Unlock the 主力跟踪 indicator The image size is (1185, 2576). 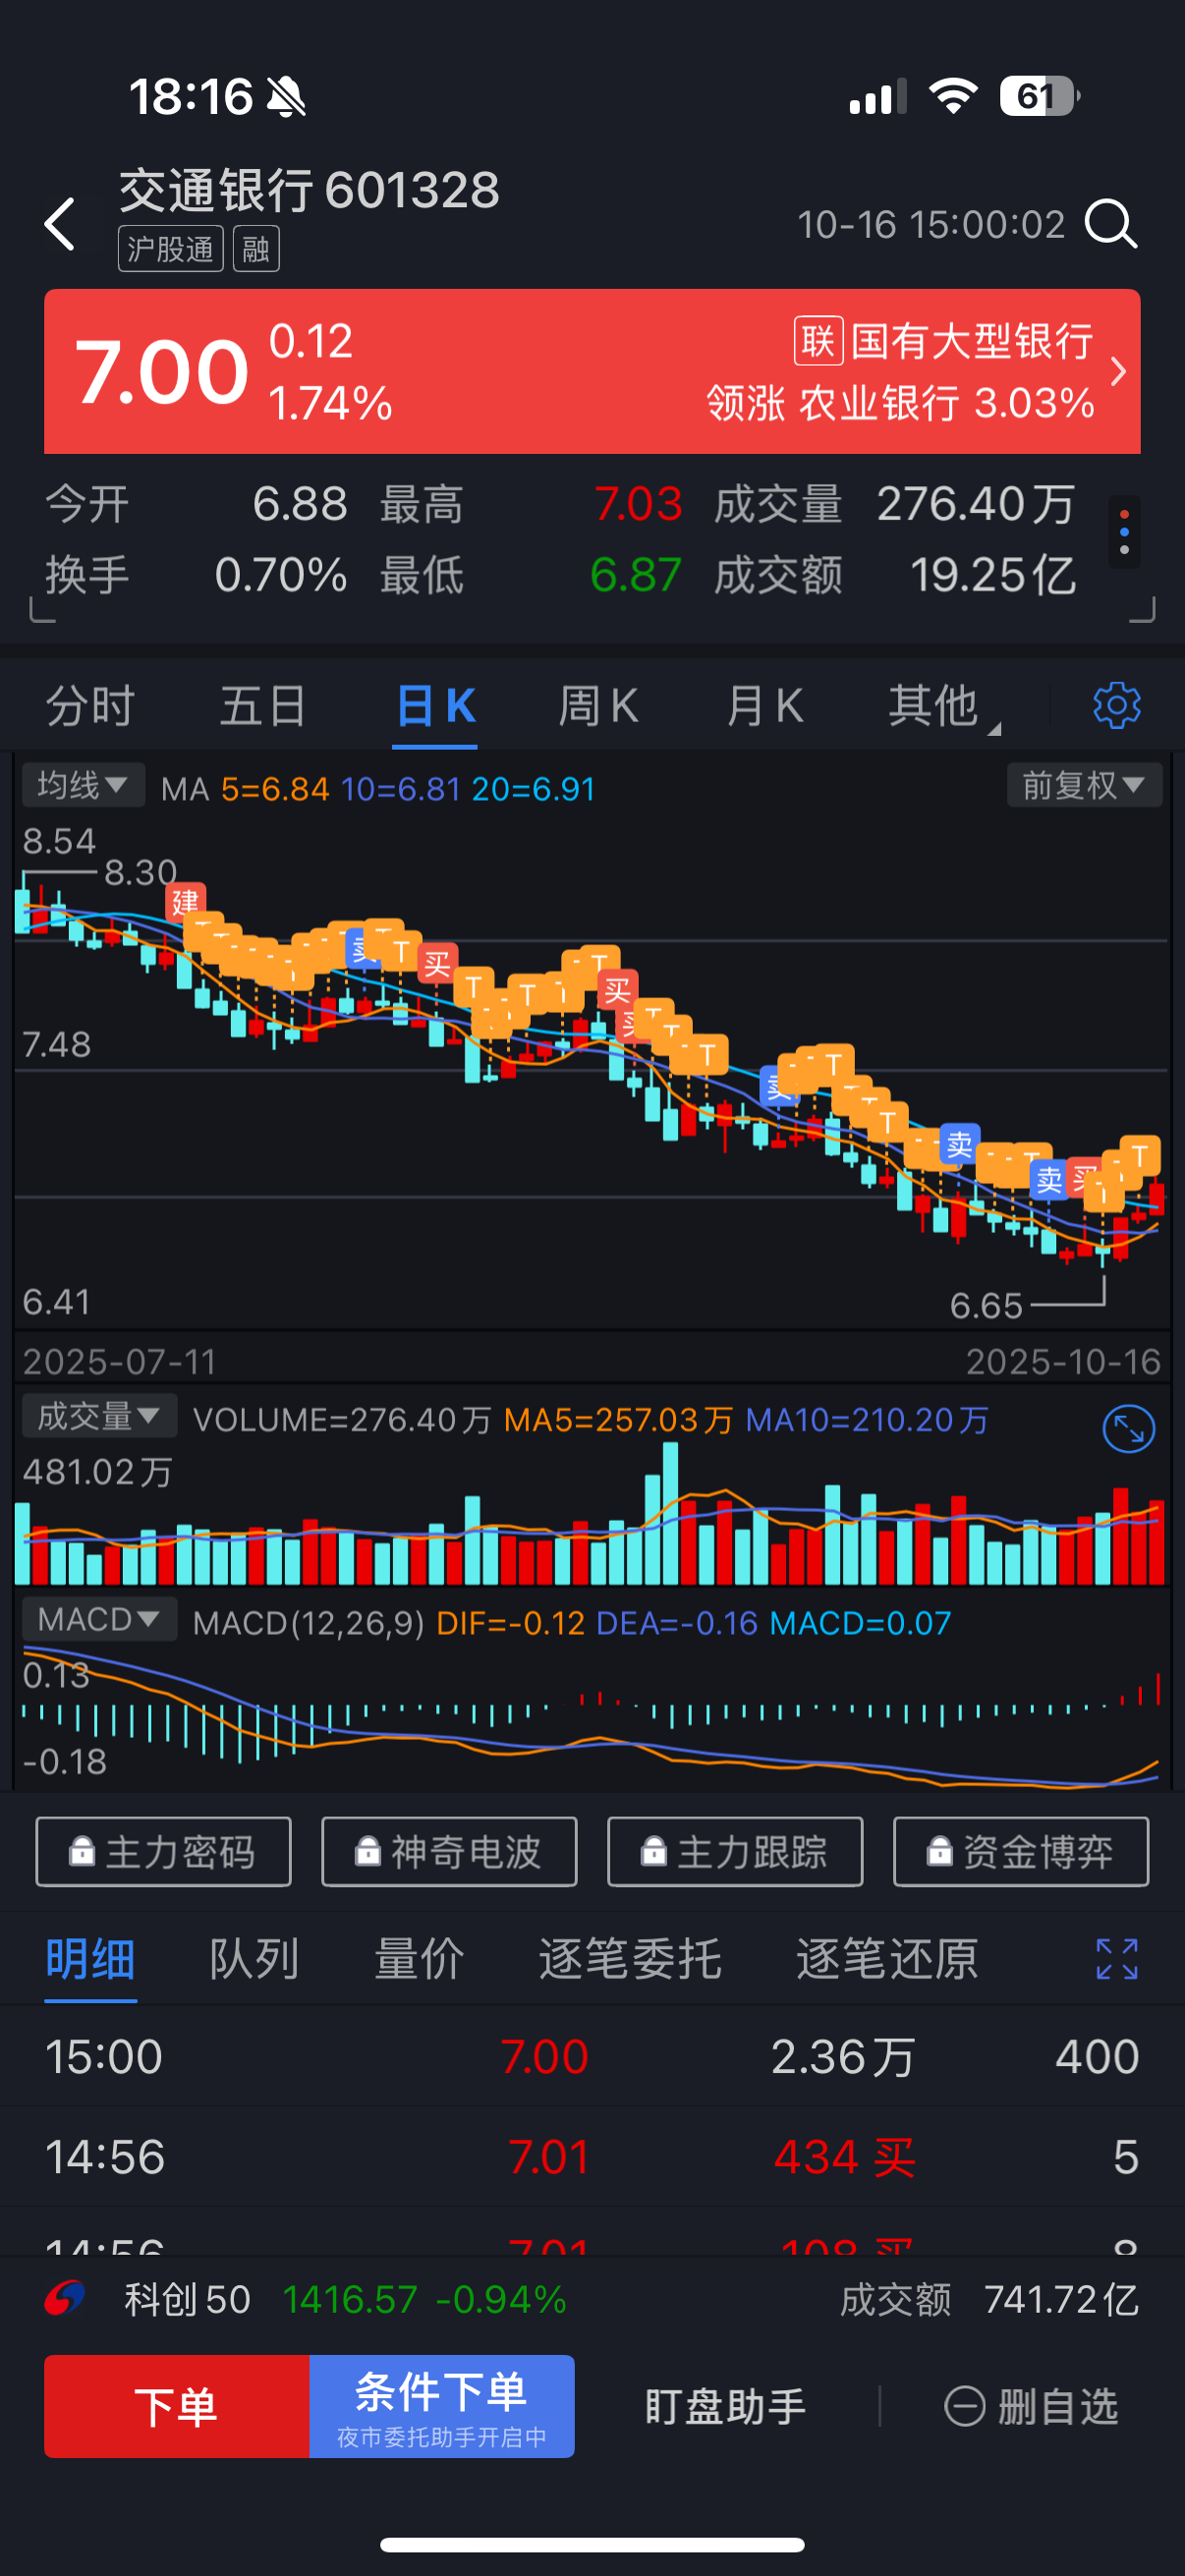pos(735,1852)
